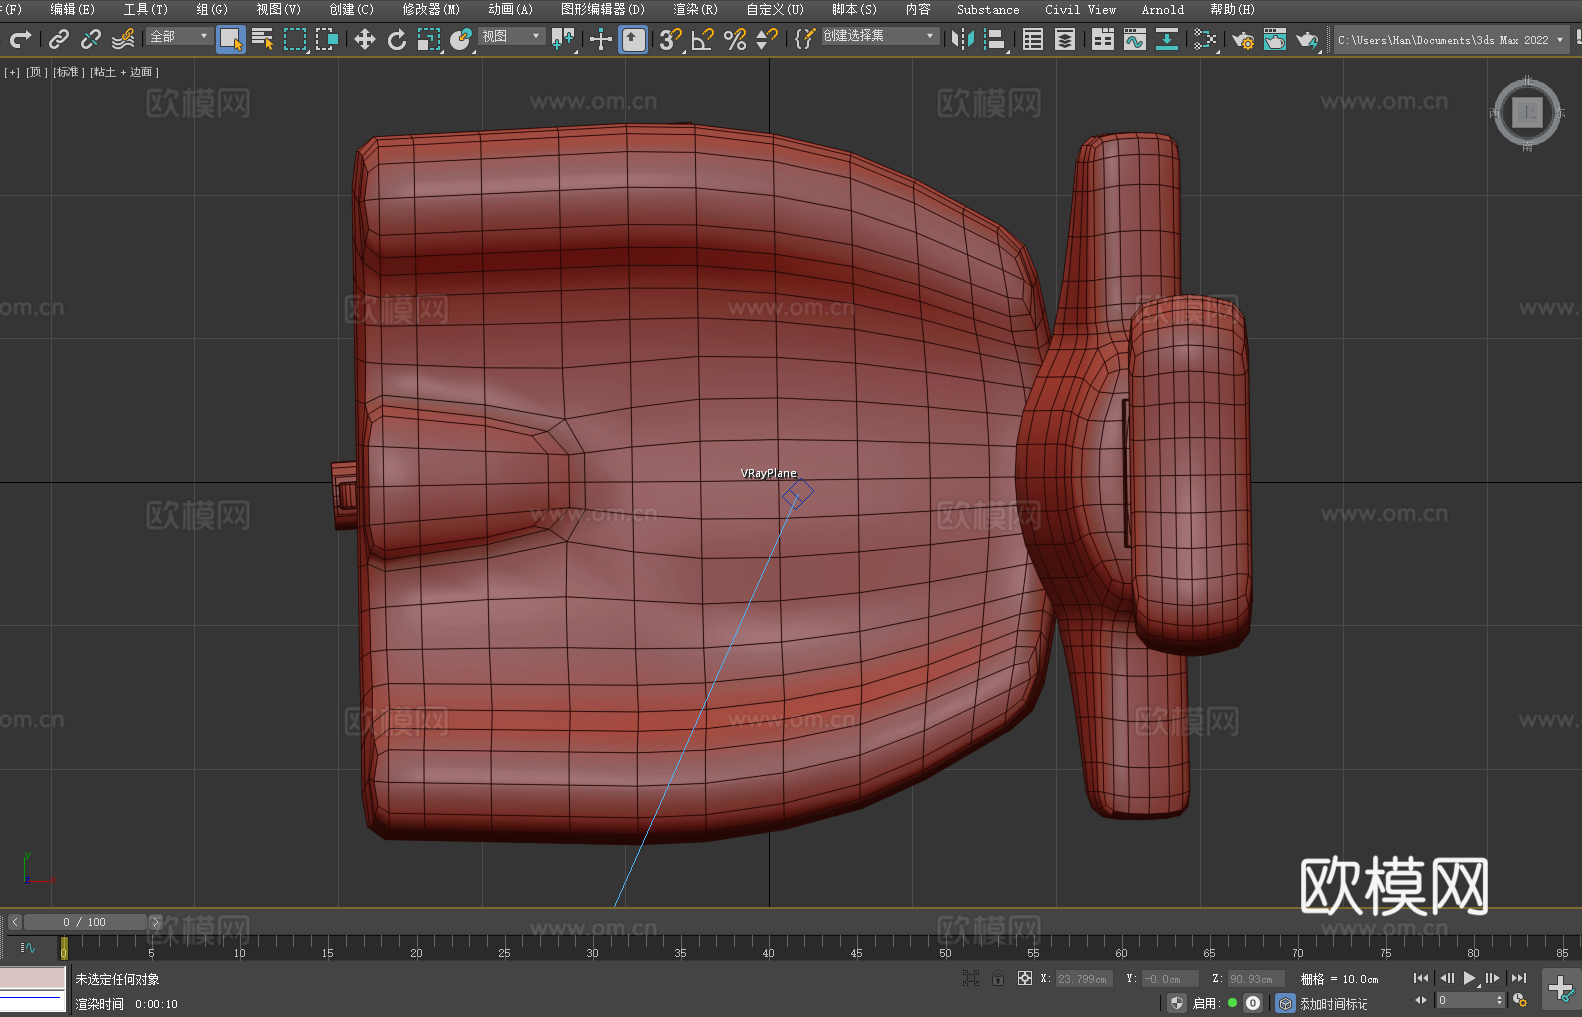The height and width of the screenshot is (1017, 1582).
Task: Select the Scale tool
Action: [429, 39]
